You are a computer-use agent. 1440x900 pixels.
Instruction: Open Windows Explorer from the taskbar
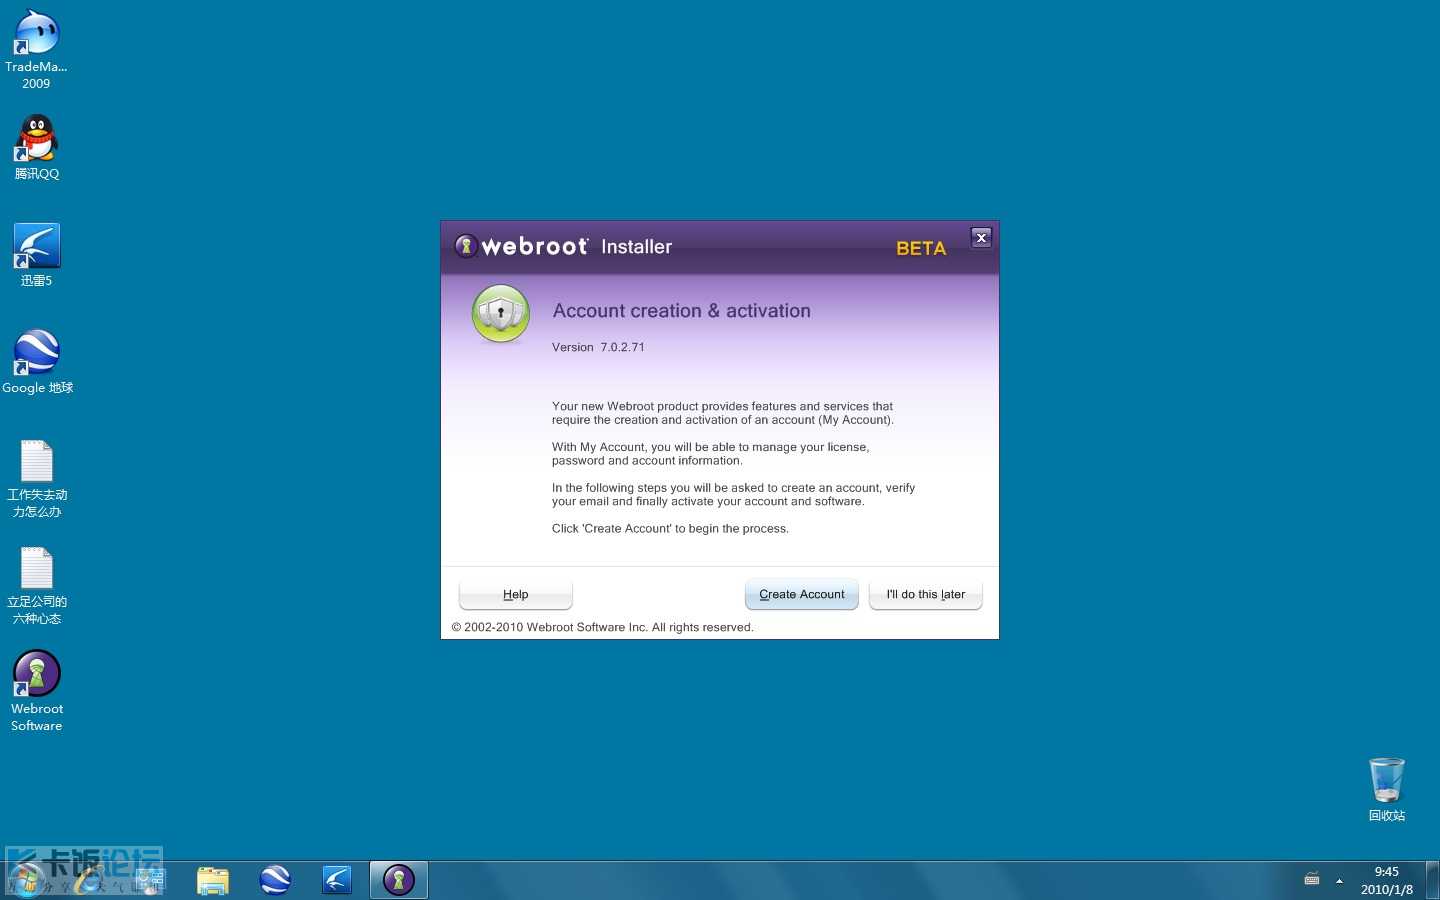click(x=213, y=880)
